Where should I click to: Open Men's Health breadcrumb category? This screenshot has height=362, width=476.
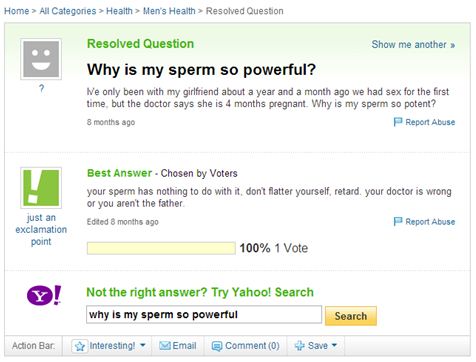point(169,11)
